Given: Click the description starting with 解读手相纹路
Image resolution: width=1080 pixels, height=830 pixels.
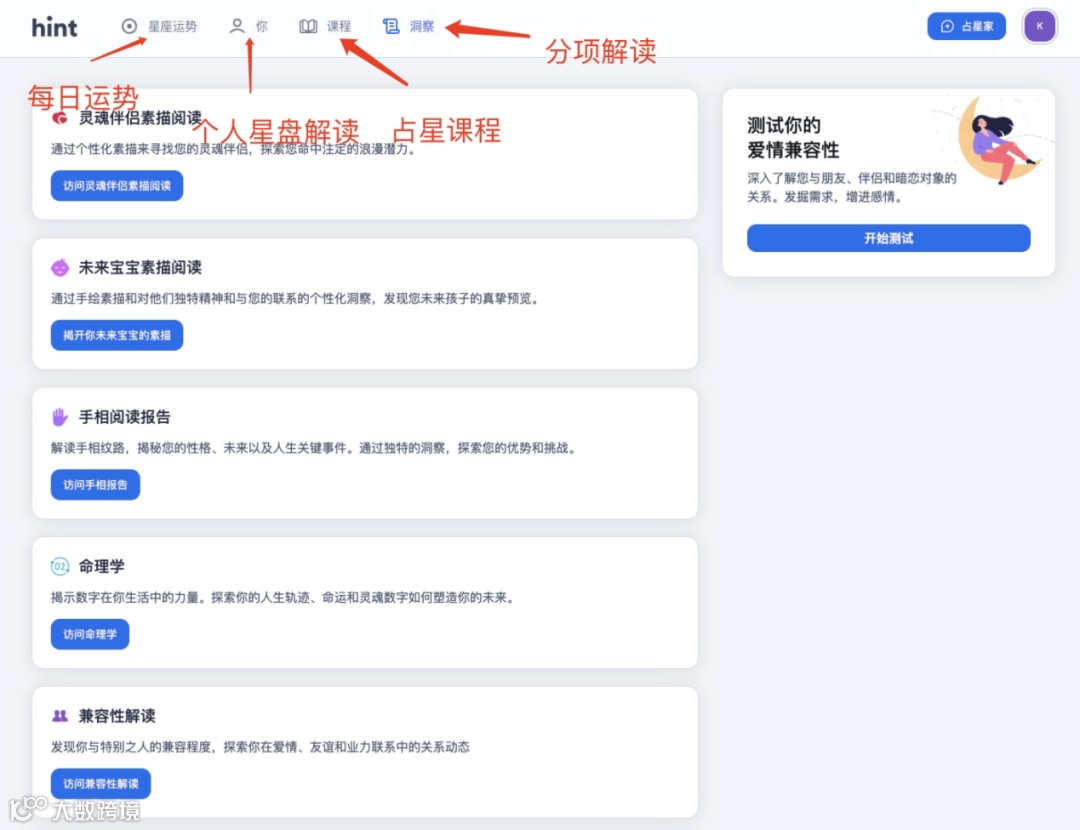Looking at the screenshot, I should [x=315, y=448].
